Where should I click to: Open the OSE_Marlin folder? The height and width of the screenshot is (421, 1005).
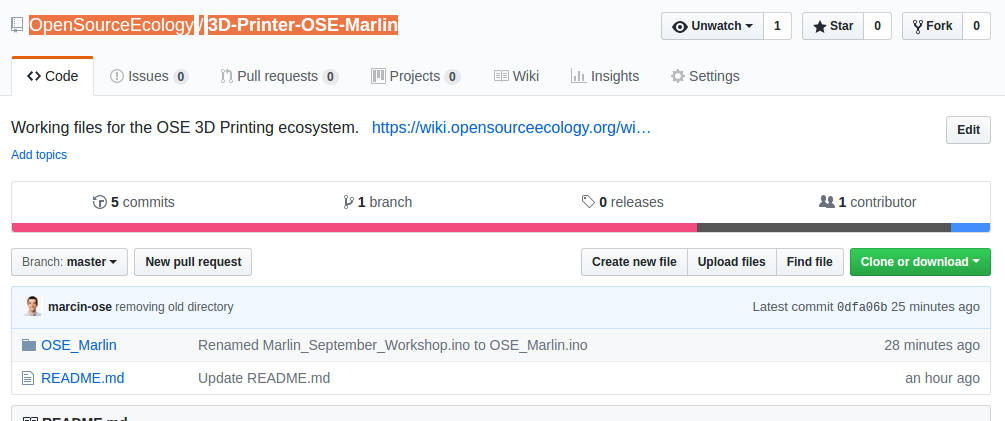79,345
